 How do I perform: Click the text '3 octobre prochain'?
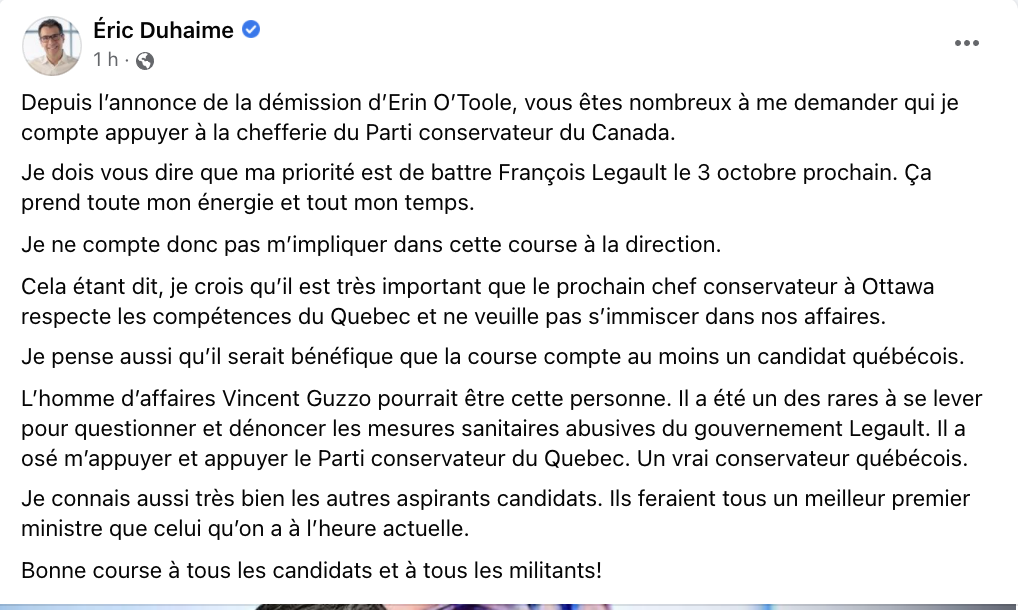pyautogui.click(x=795, y=173)
